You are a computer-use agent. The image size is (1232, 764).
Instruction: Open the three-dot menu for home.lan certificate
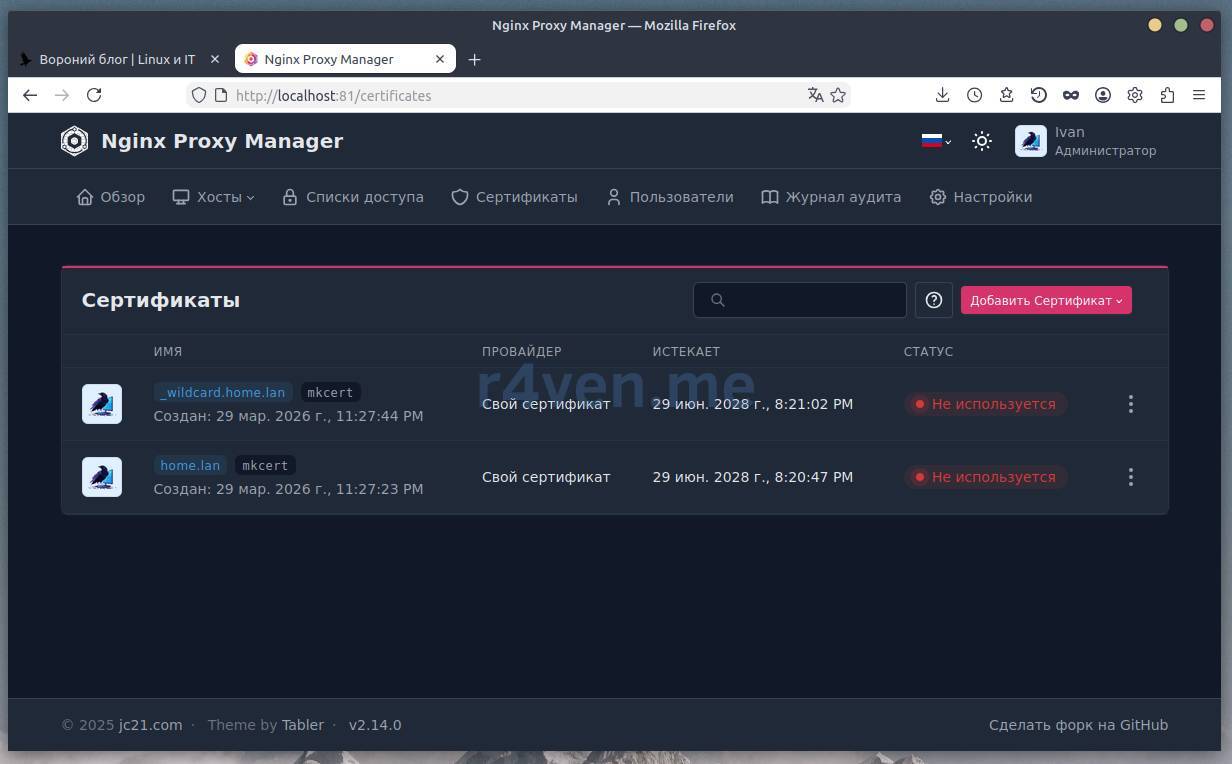click(x=1130, y=477)
